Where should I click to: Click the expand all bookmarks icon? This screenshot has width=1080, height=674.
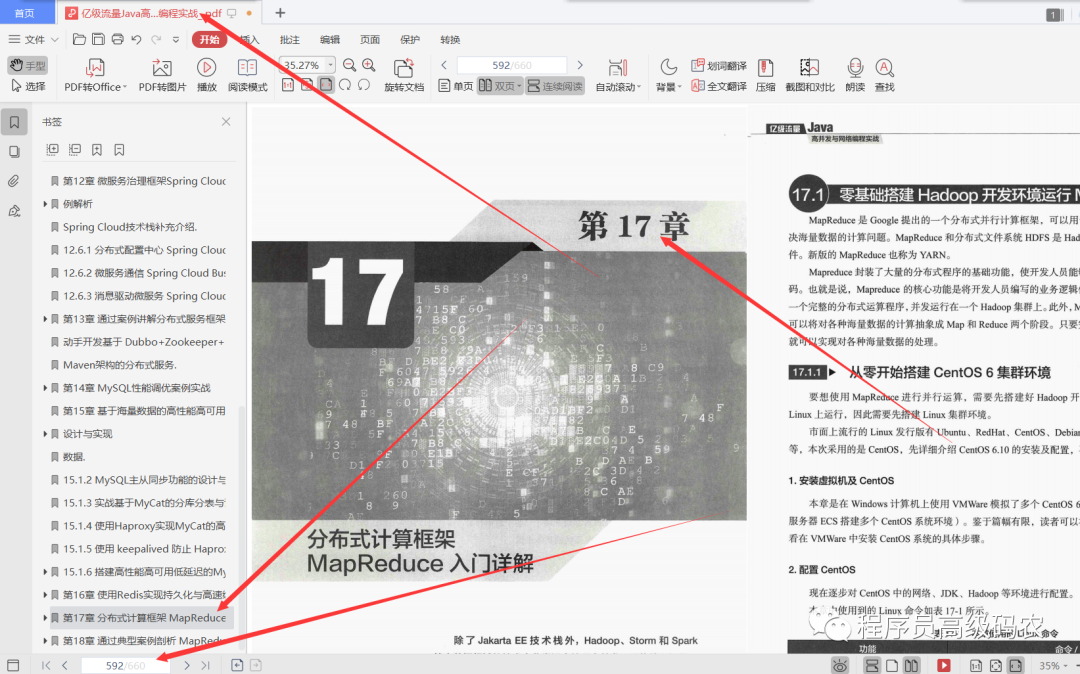pyautogui.click(x=52, y=149)
